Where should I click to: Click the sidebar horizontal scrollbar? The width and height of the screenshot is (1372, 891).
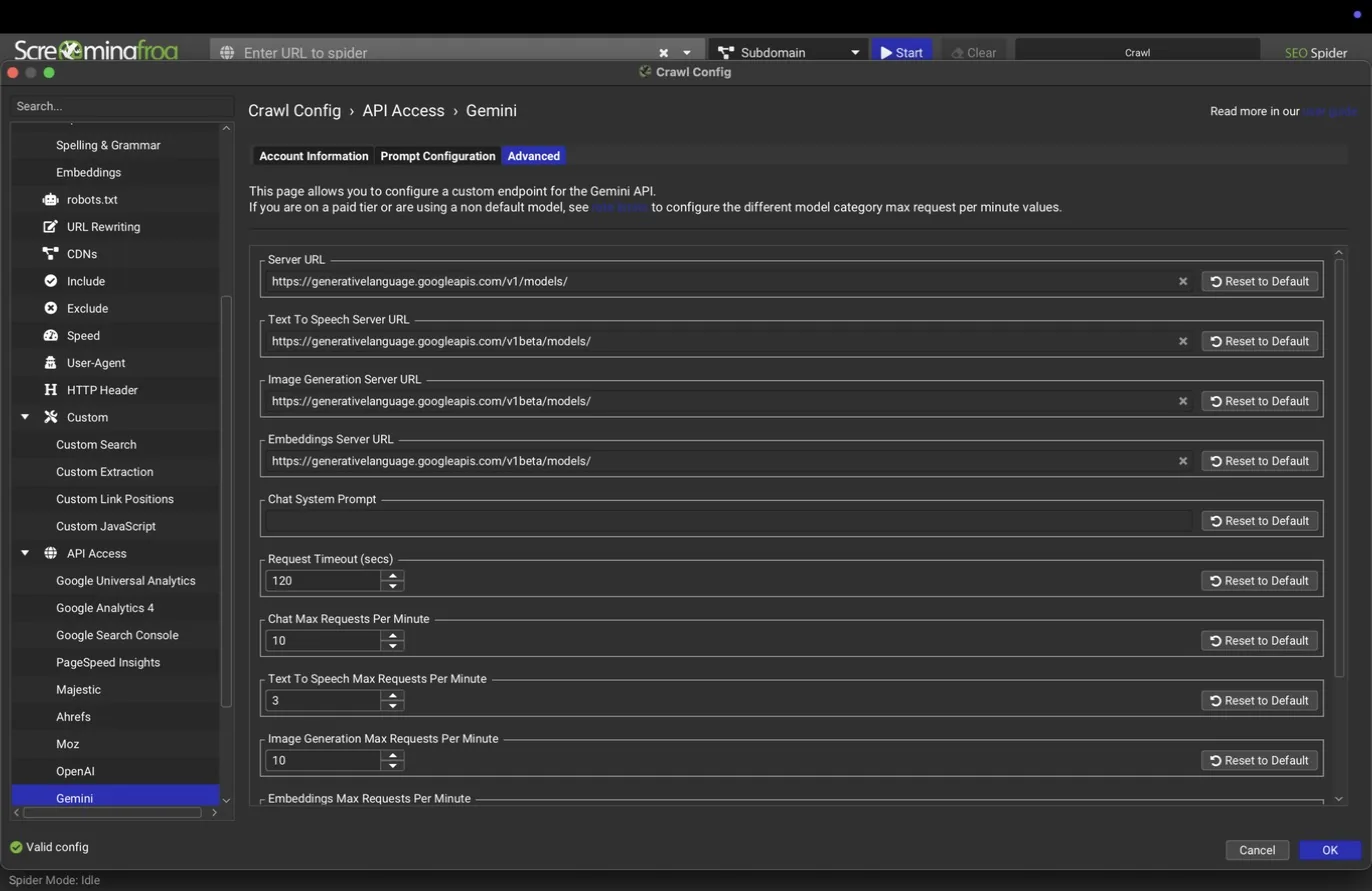[113, 813]
